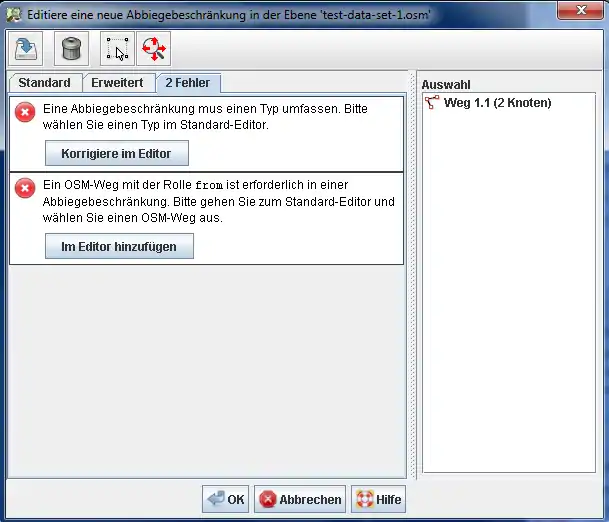Click the application icon in the title bar
Screen dimensions: 609x522
pyautogui.click(x=15, y=11)
